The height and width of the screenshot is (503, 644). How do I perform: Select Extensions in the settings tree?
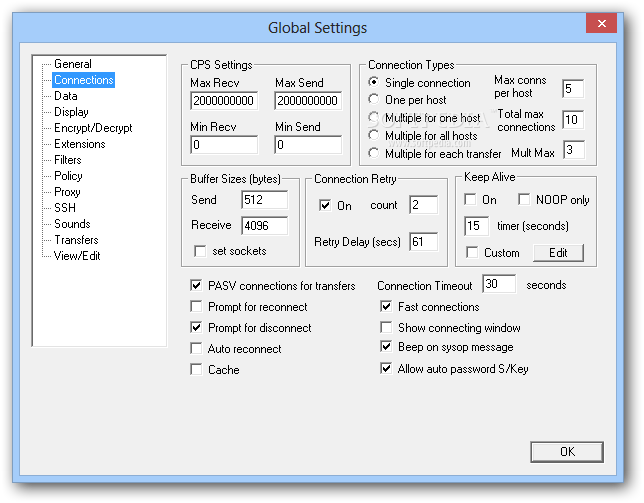(80, 144)
